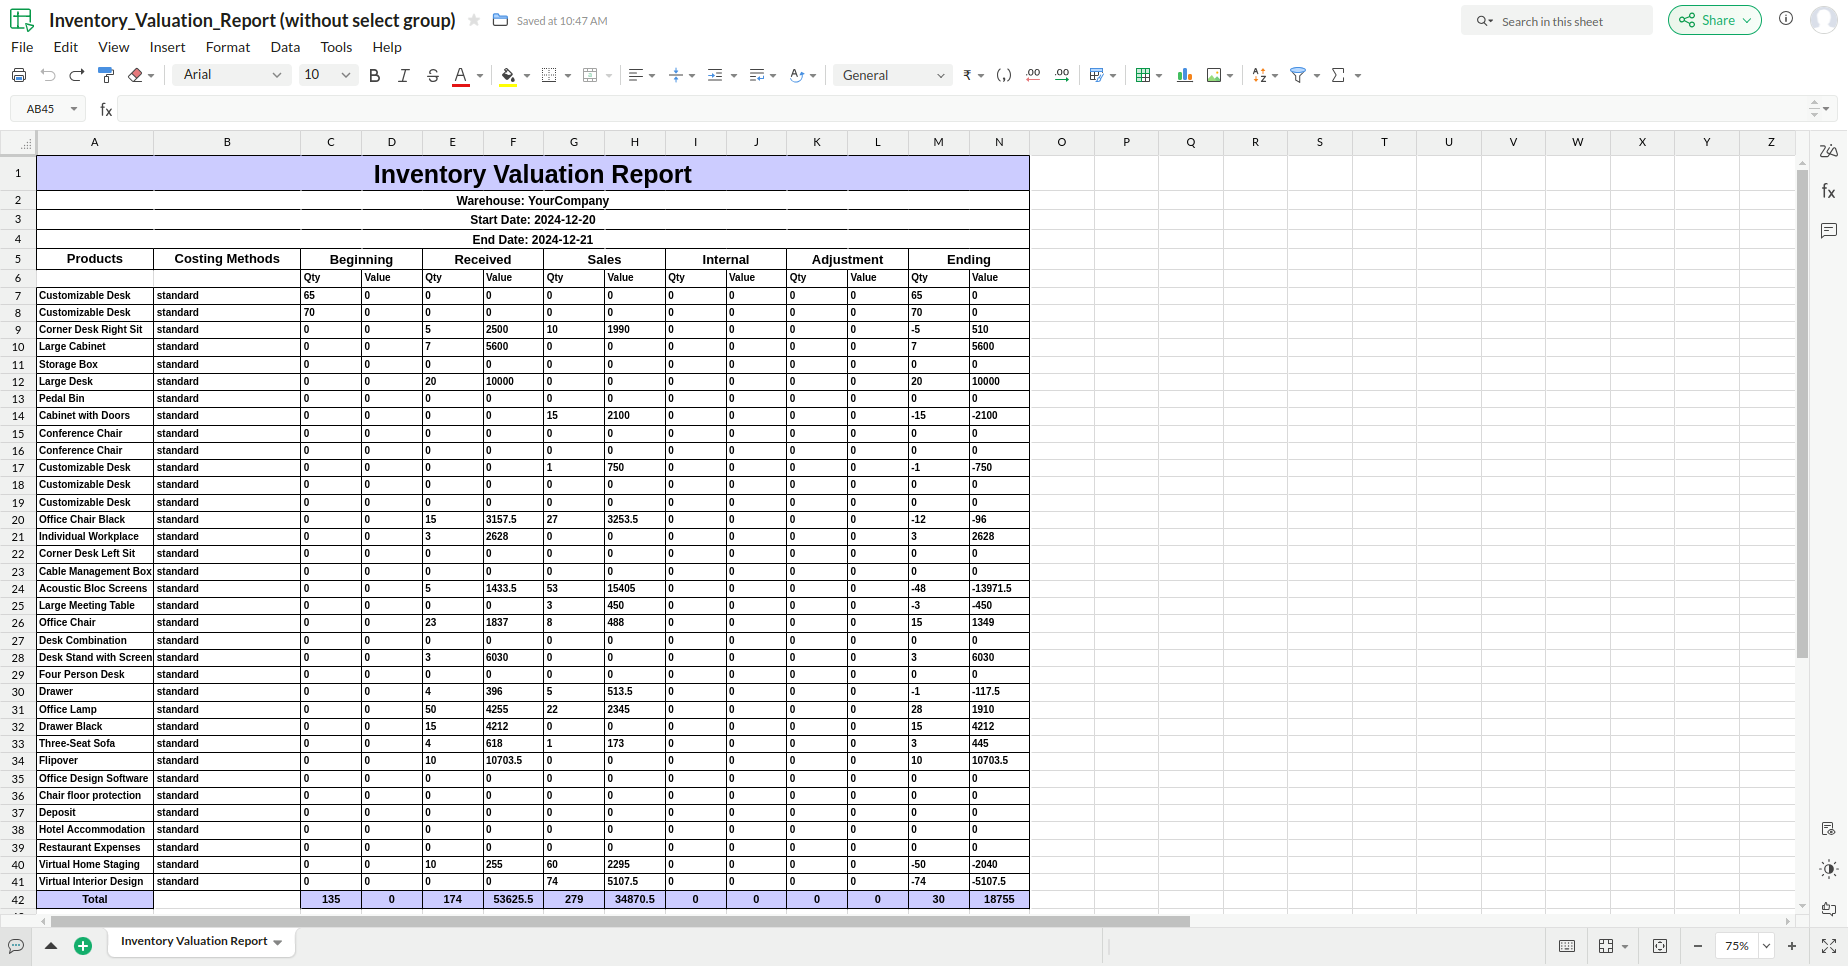Image resolution: width=1848 pixels, height=966 pixels.
Task: Toggle Bold formatting
Action: [x=375, y=75]
